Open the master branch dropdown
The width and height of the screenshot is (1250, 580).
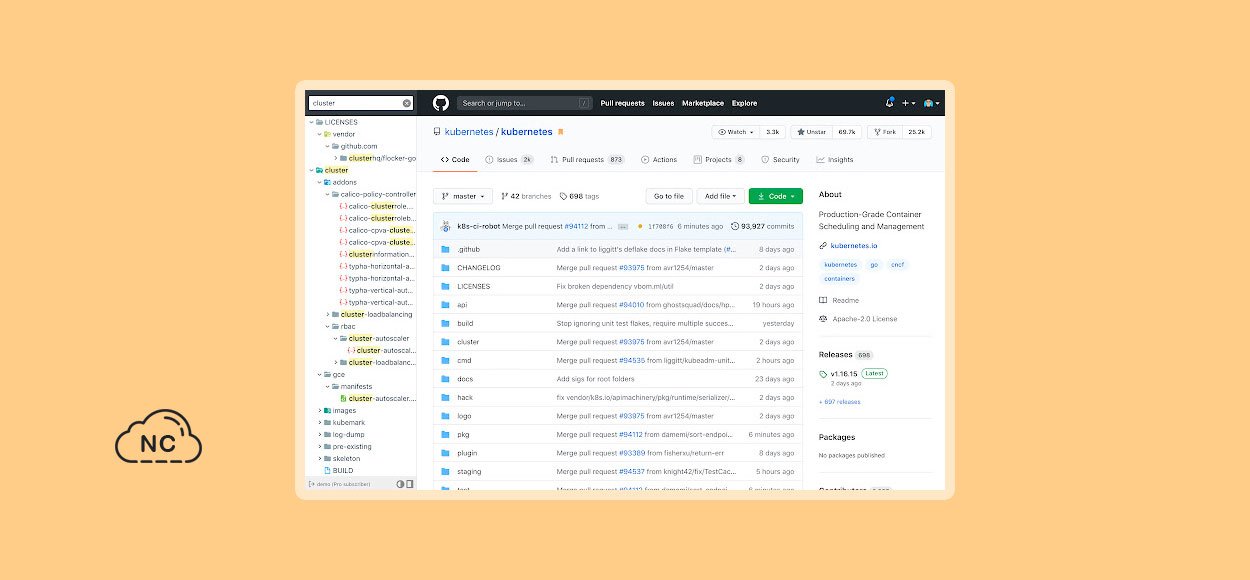coord(463,196)
